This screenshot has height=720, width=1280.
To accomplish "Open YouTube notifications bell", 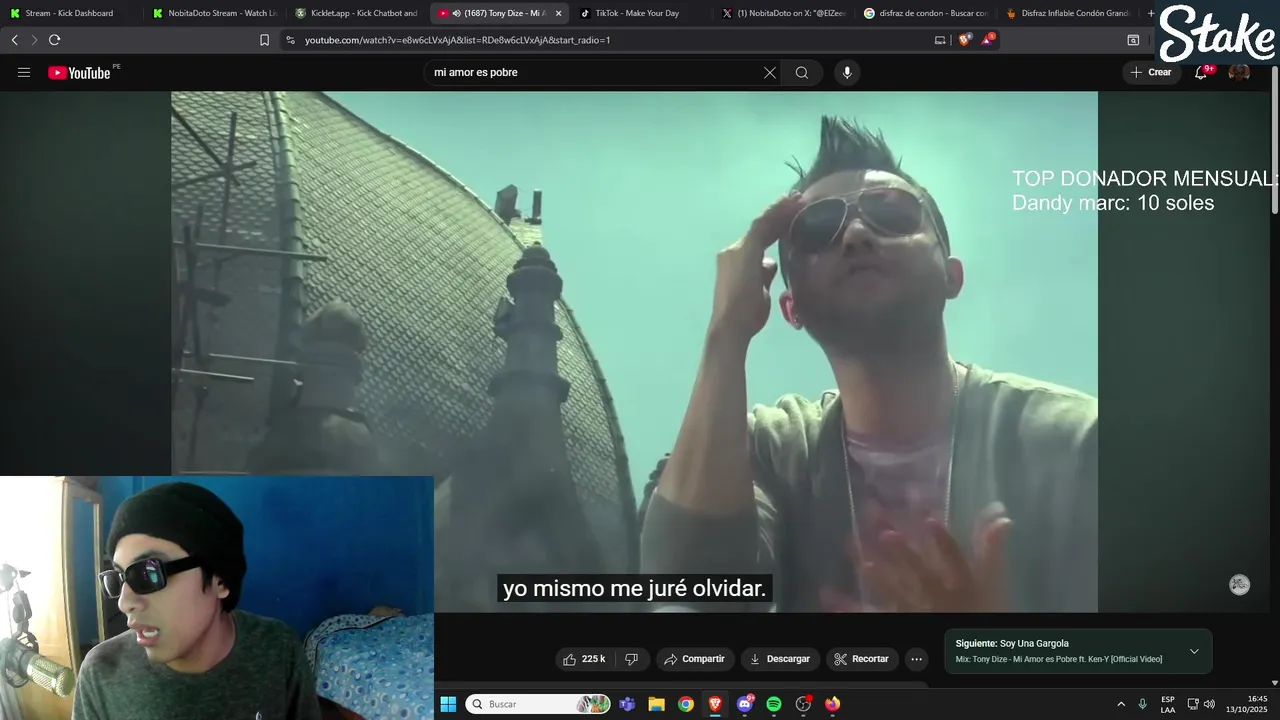I will pos(1201,72).
